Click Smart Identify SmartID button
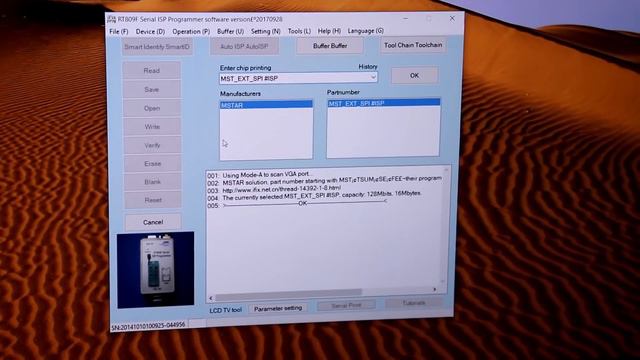This screenshot has height=360, width=640. 157,47
